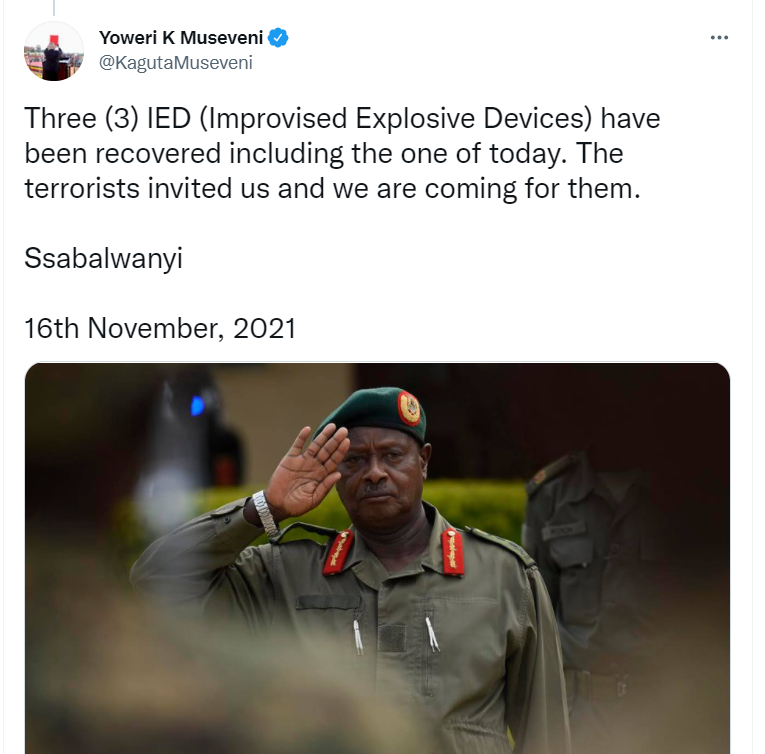Open the attached saluting photo
765x754 pixels.
(x=377, y=558)
